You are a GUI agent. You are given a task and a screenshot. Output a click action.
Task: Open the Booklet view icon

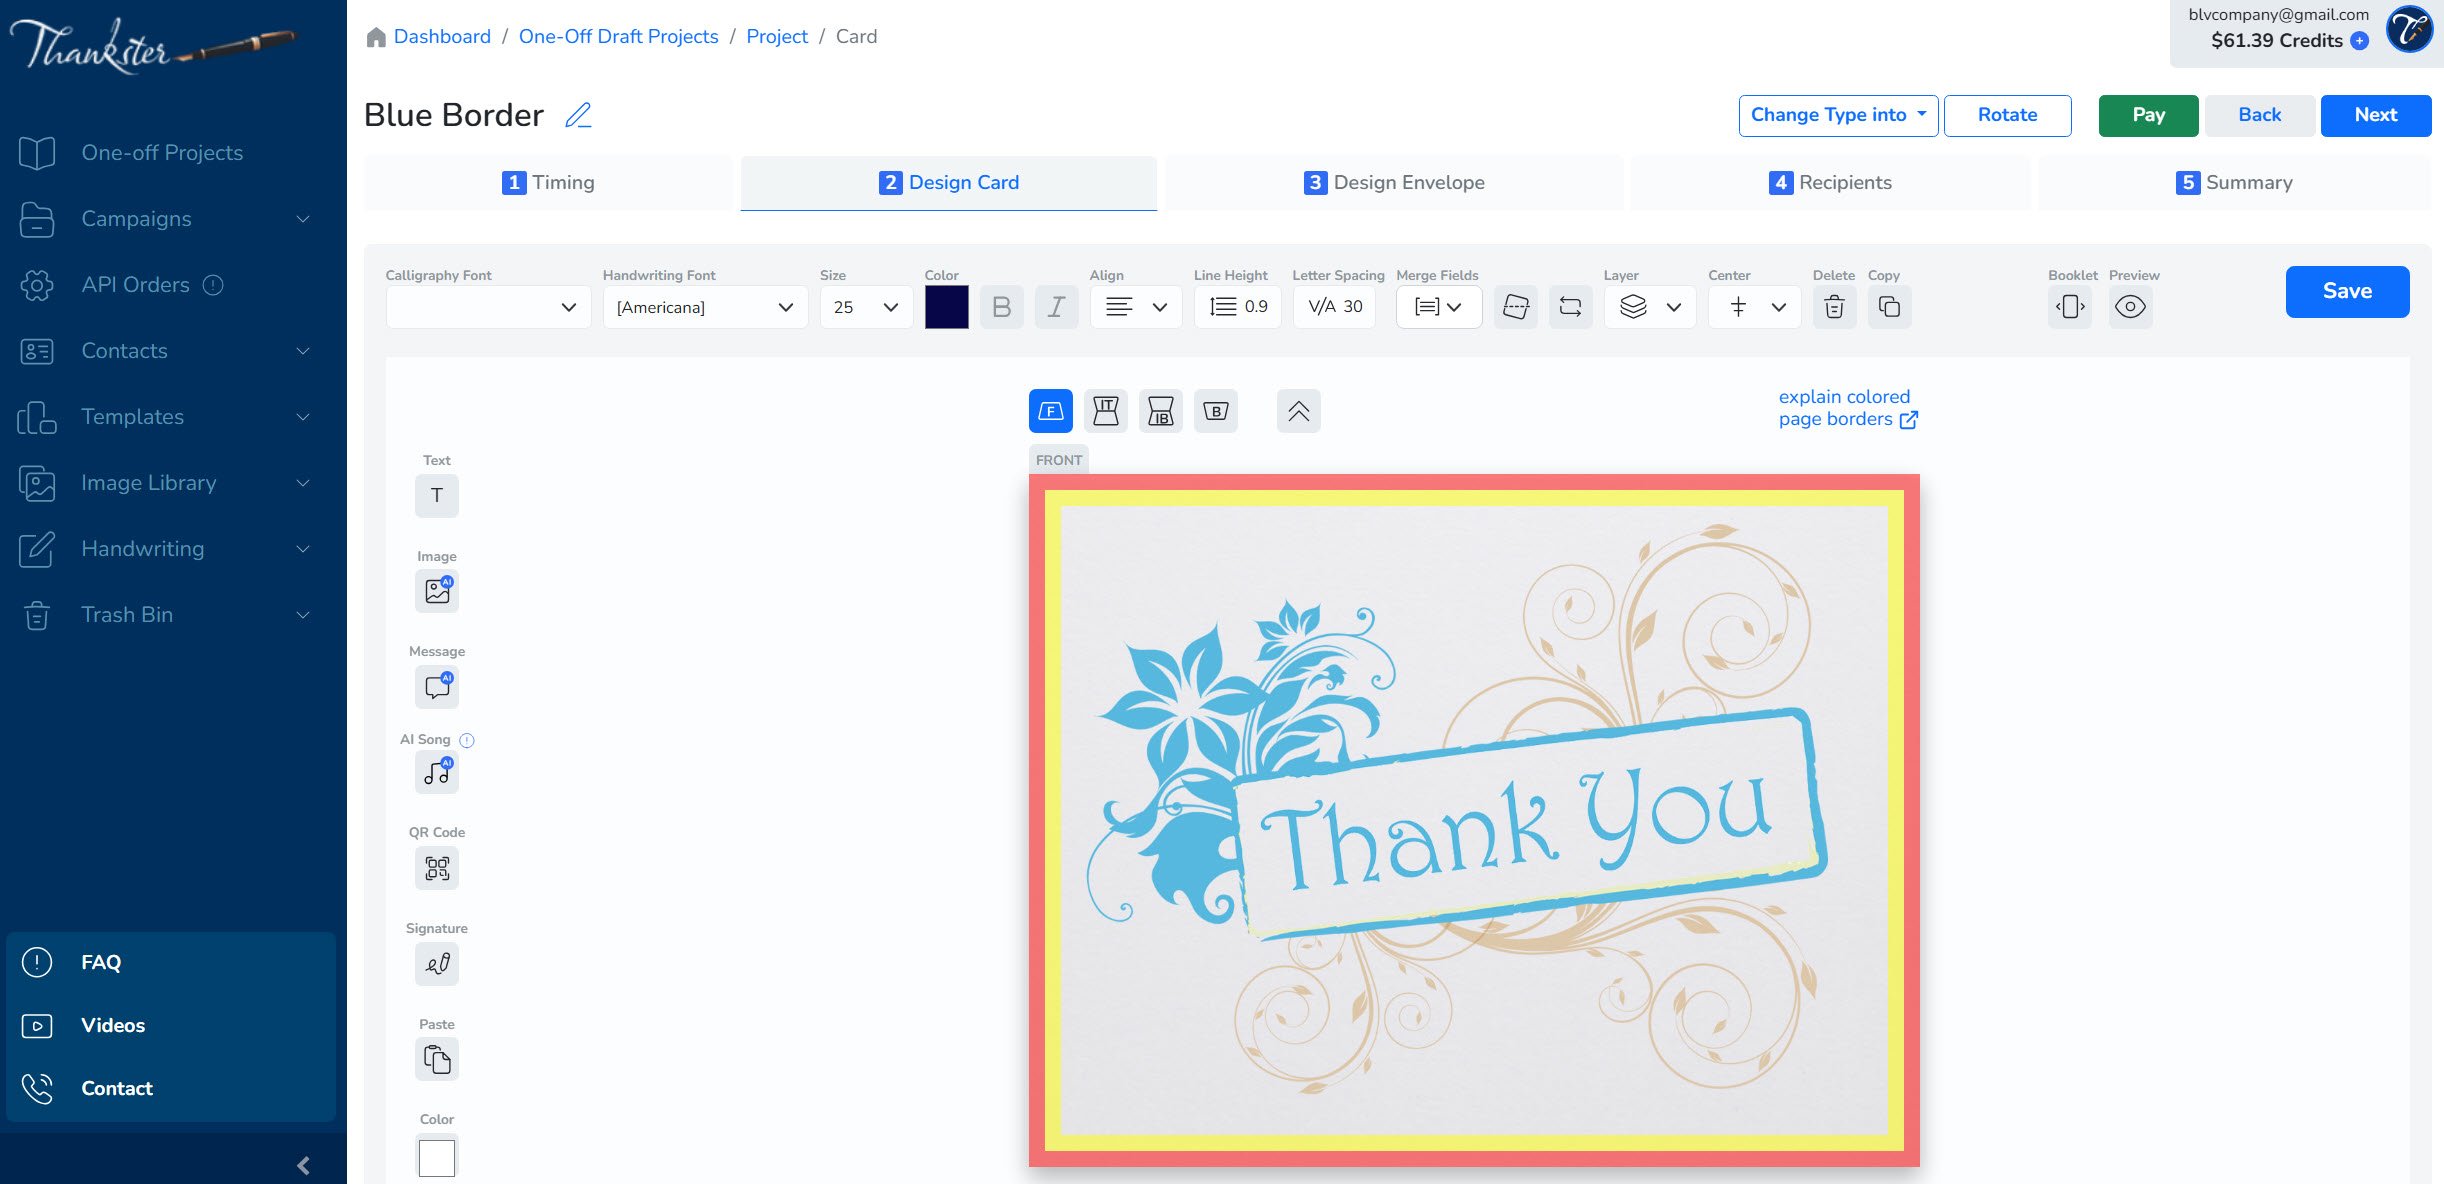(2070, 307)
